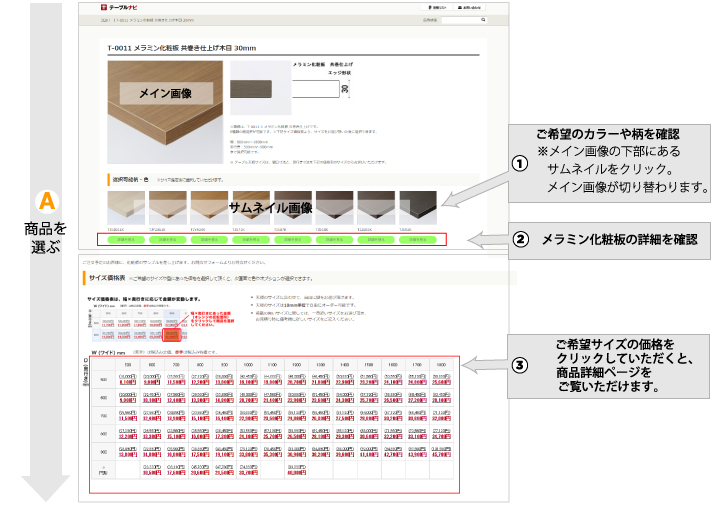Click the green details button under the second thumbnail
The height and width of the screenshot is (505, 724).
pyautogui.click(x=168, y=240)
